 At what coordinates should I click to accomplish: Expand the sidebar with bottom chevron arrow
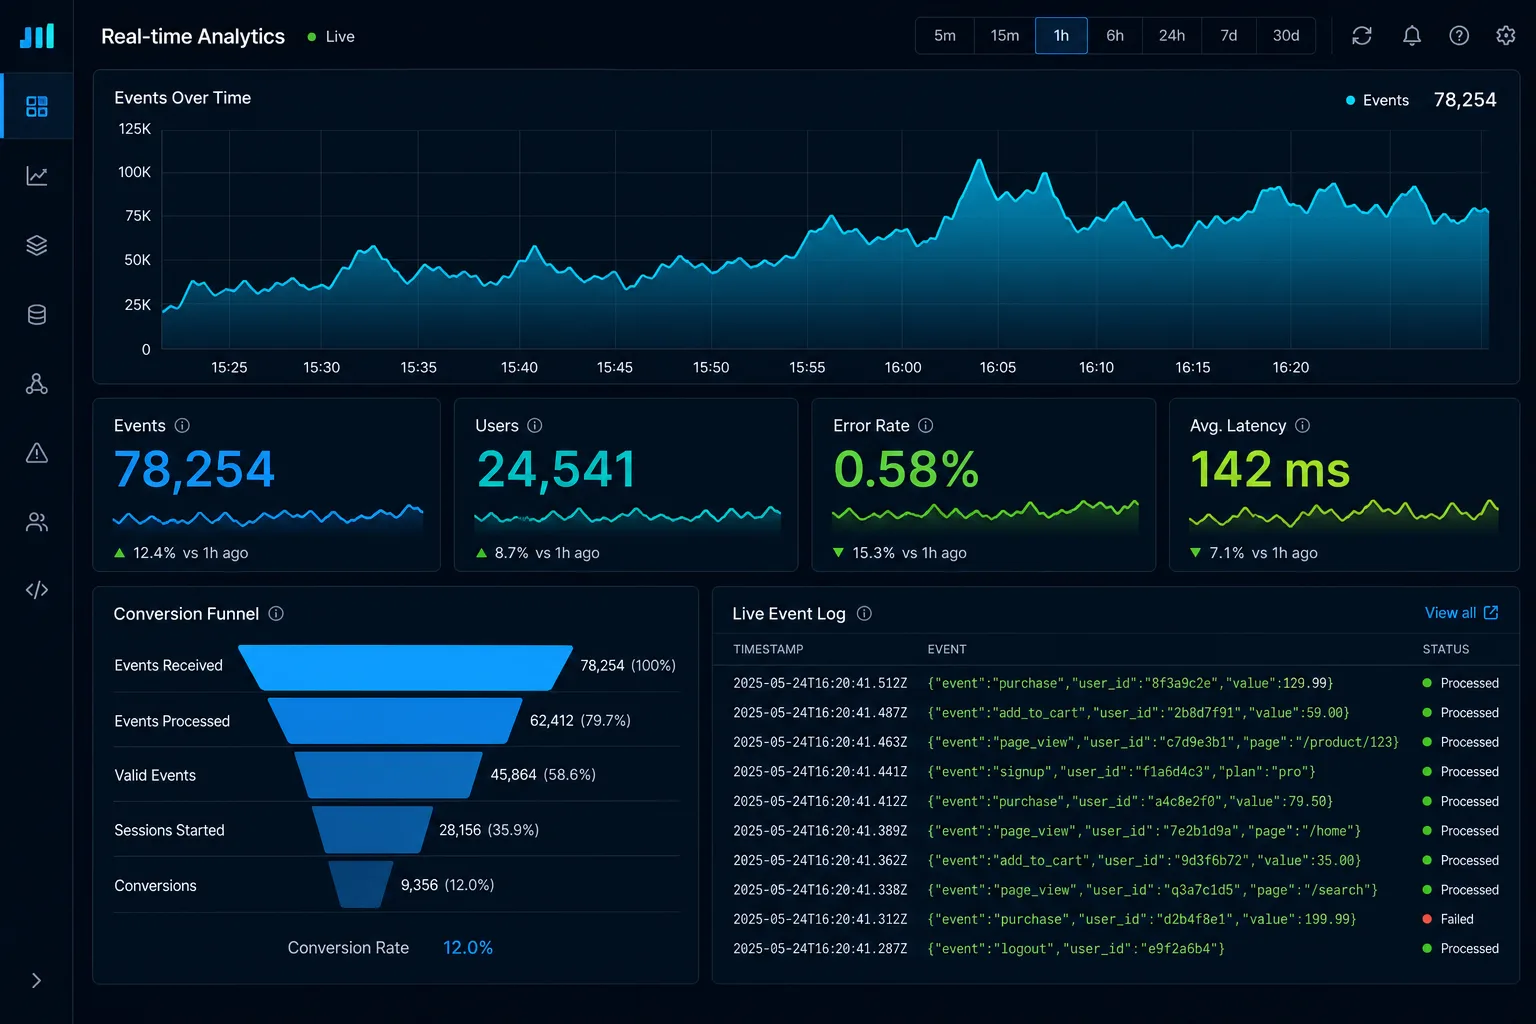pos(37,980)
